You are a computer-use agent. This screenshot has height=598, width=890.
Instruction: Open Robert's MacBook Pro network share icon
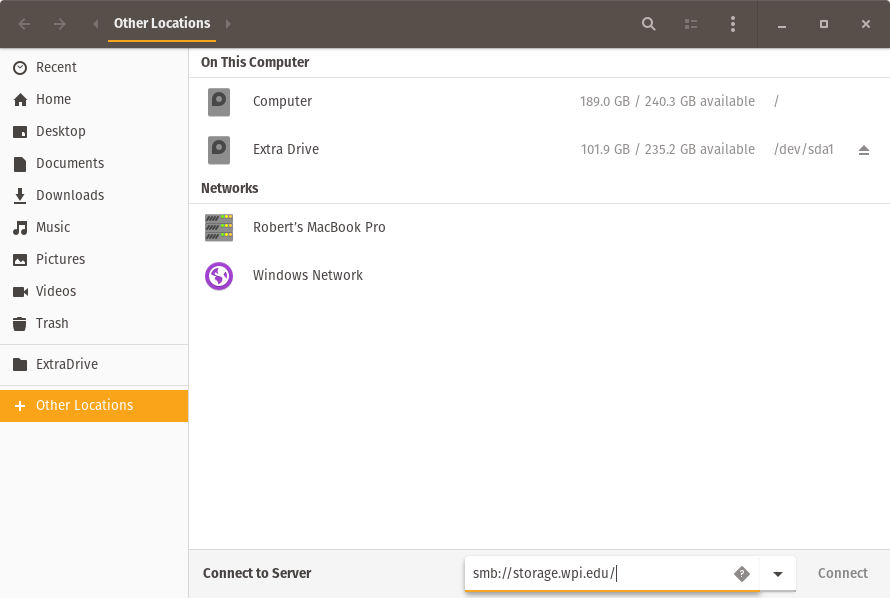coord(219,227)
